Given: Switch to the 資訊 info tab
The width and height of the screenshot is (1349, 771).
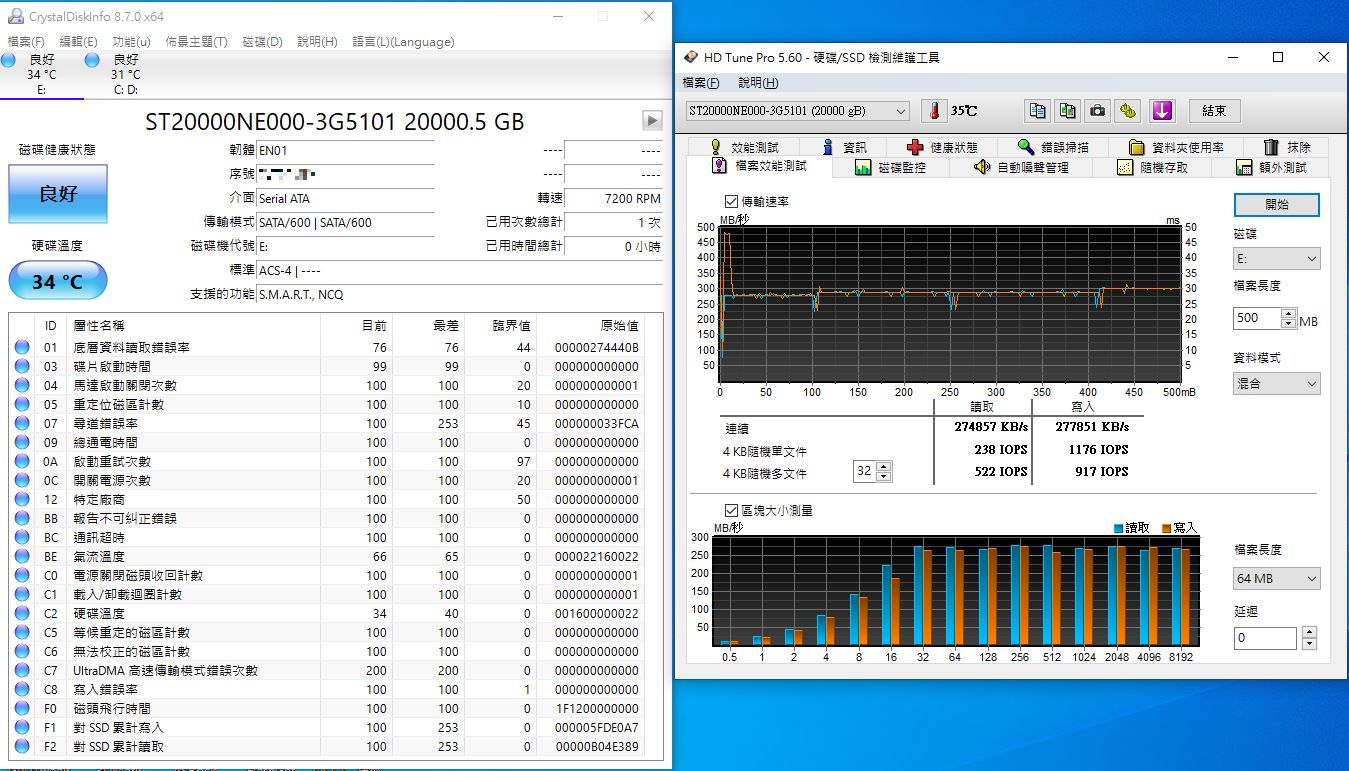Looking at the screenshot, I should [844, 147].
